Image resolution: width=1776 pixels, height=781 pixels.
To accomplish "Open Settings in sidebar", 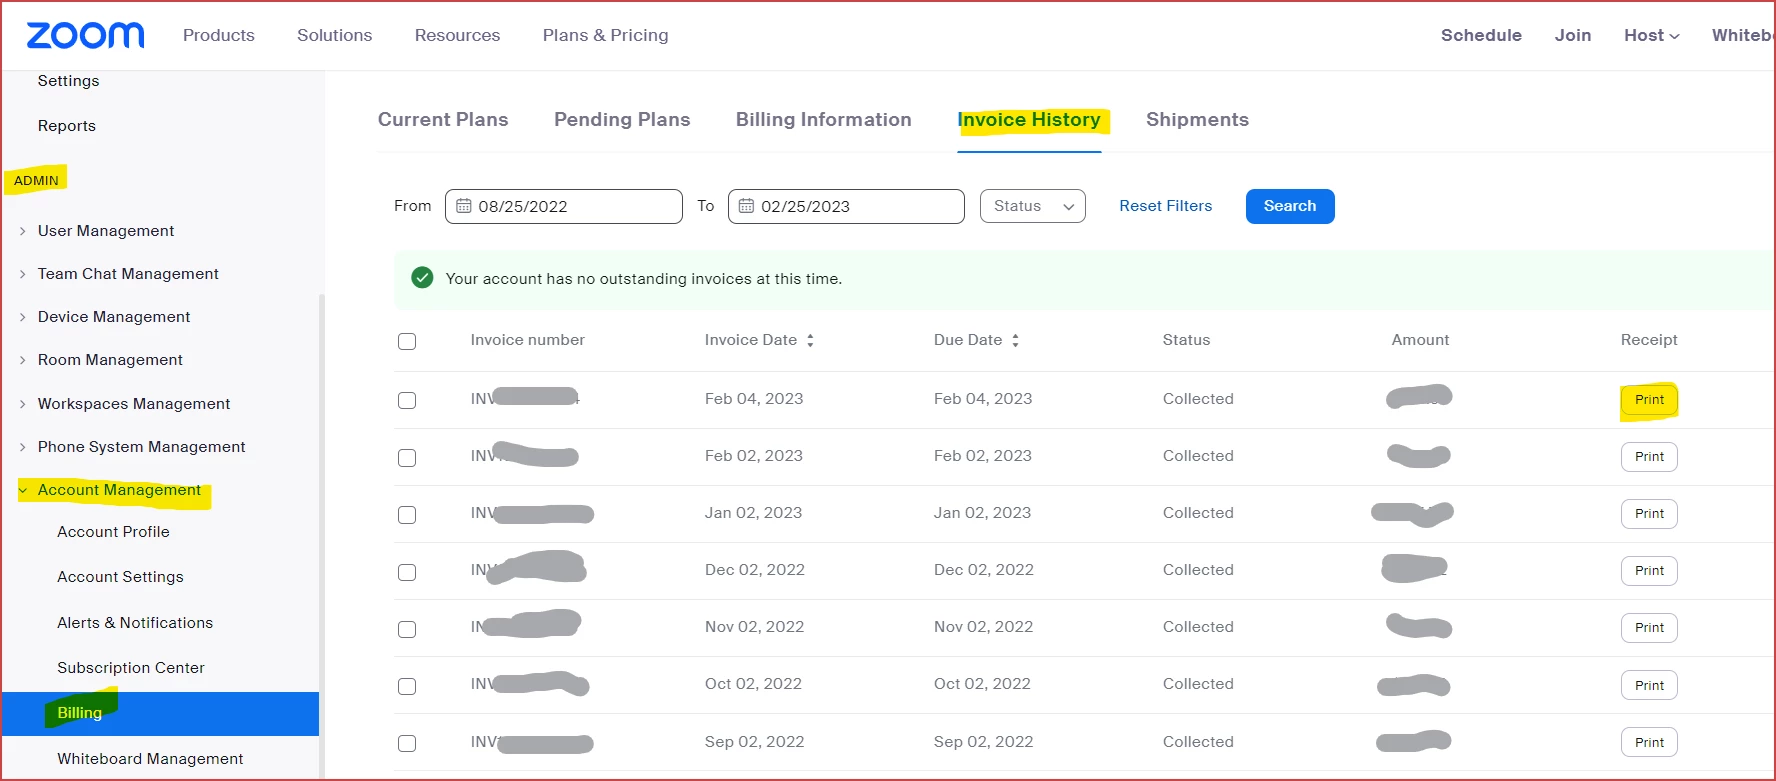I will (68, 81).
